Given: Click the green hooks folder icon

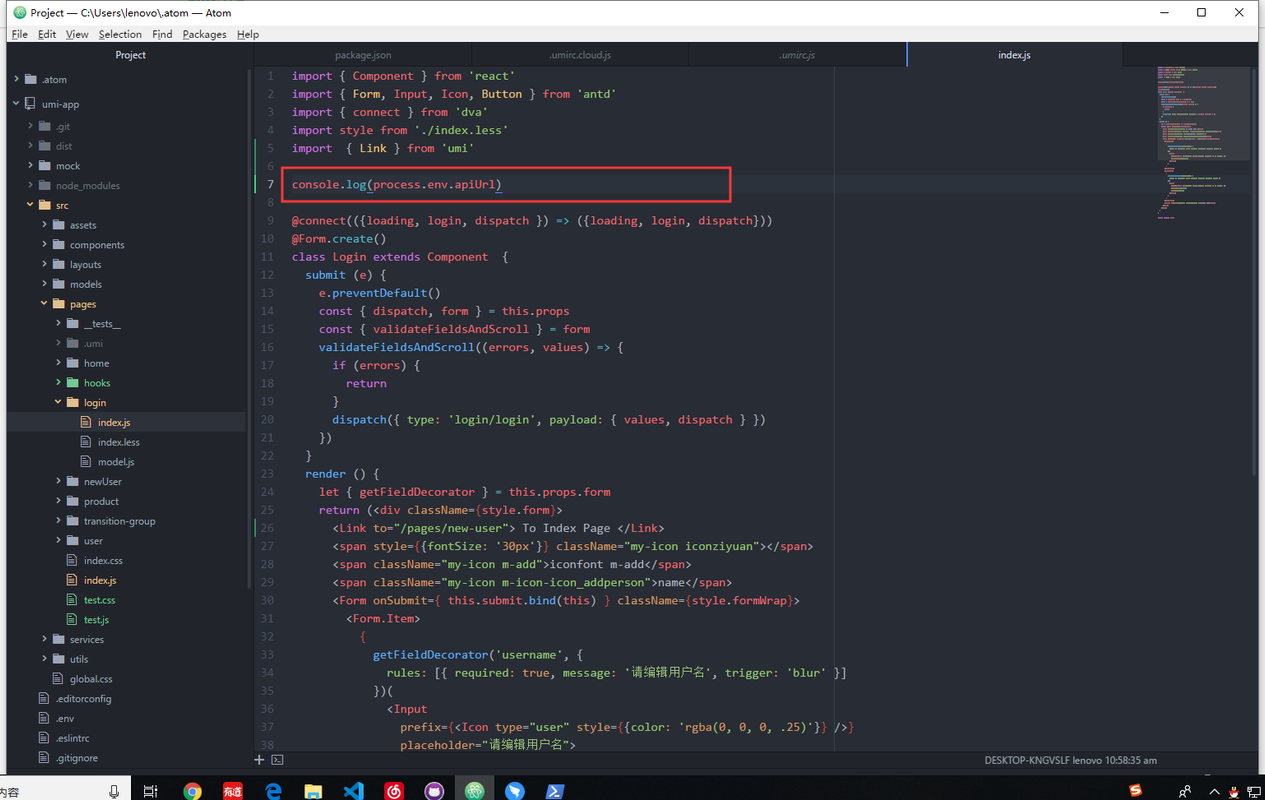Looking at the screenshot, I should (x=73, y=383).
